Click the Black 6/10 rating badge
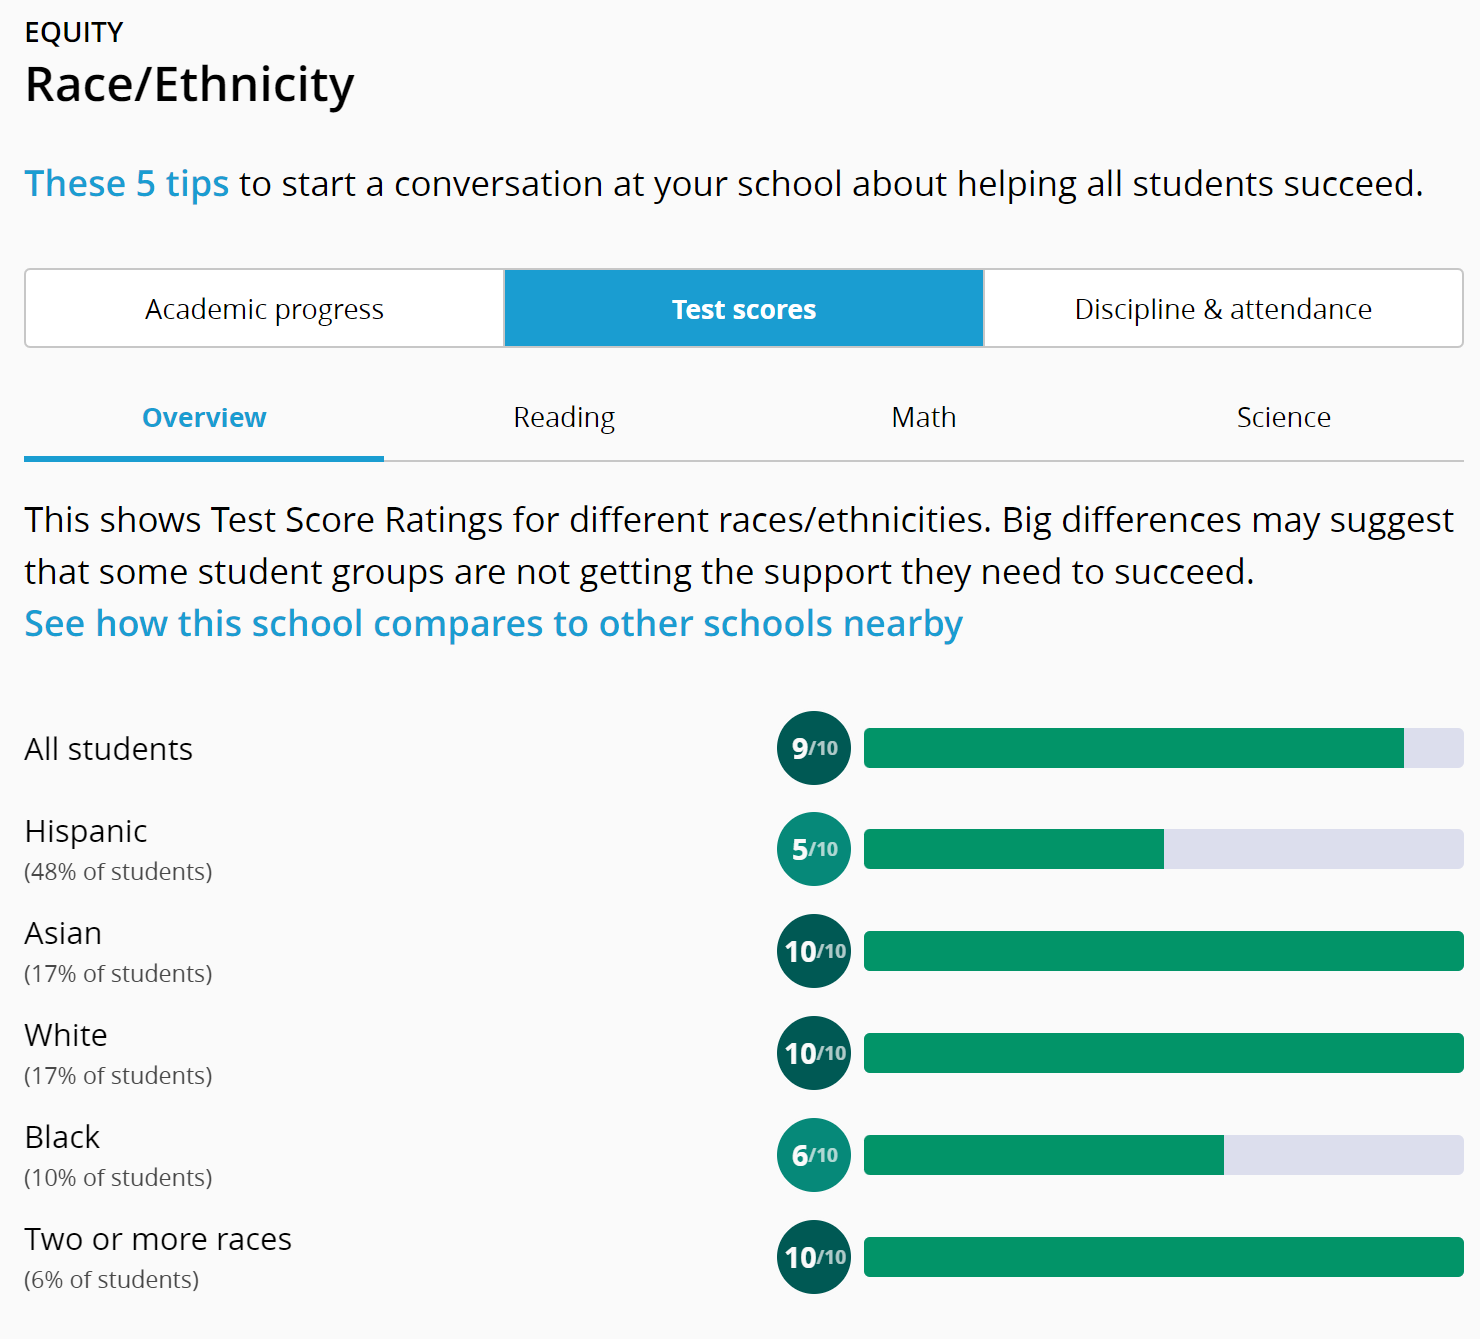The width and height of the screenshot is (1480, 1339). click(x=813, y=1155)
